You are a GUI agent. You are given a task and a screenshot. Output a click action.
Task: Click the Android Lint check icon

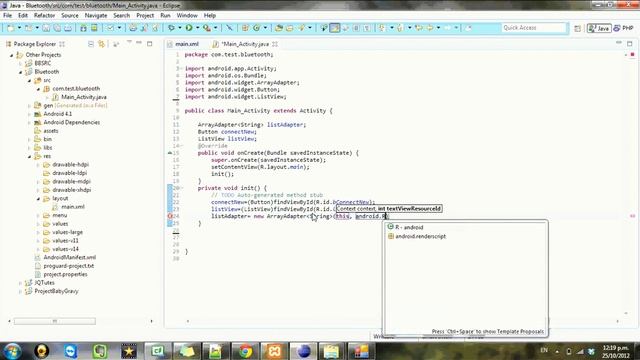[111, 28]
